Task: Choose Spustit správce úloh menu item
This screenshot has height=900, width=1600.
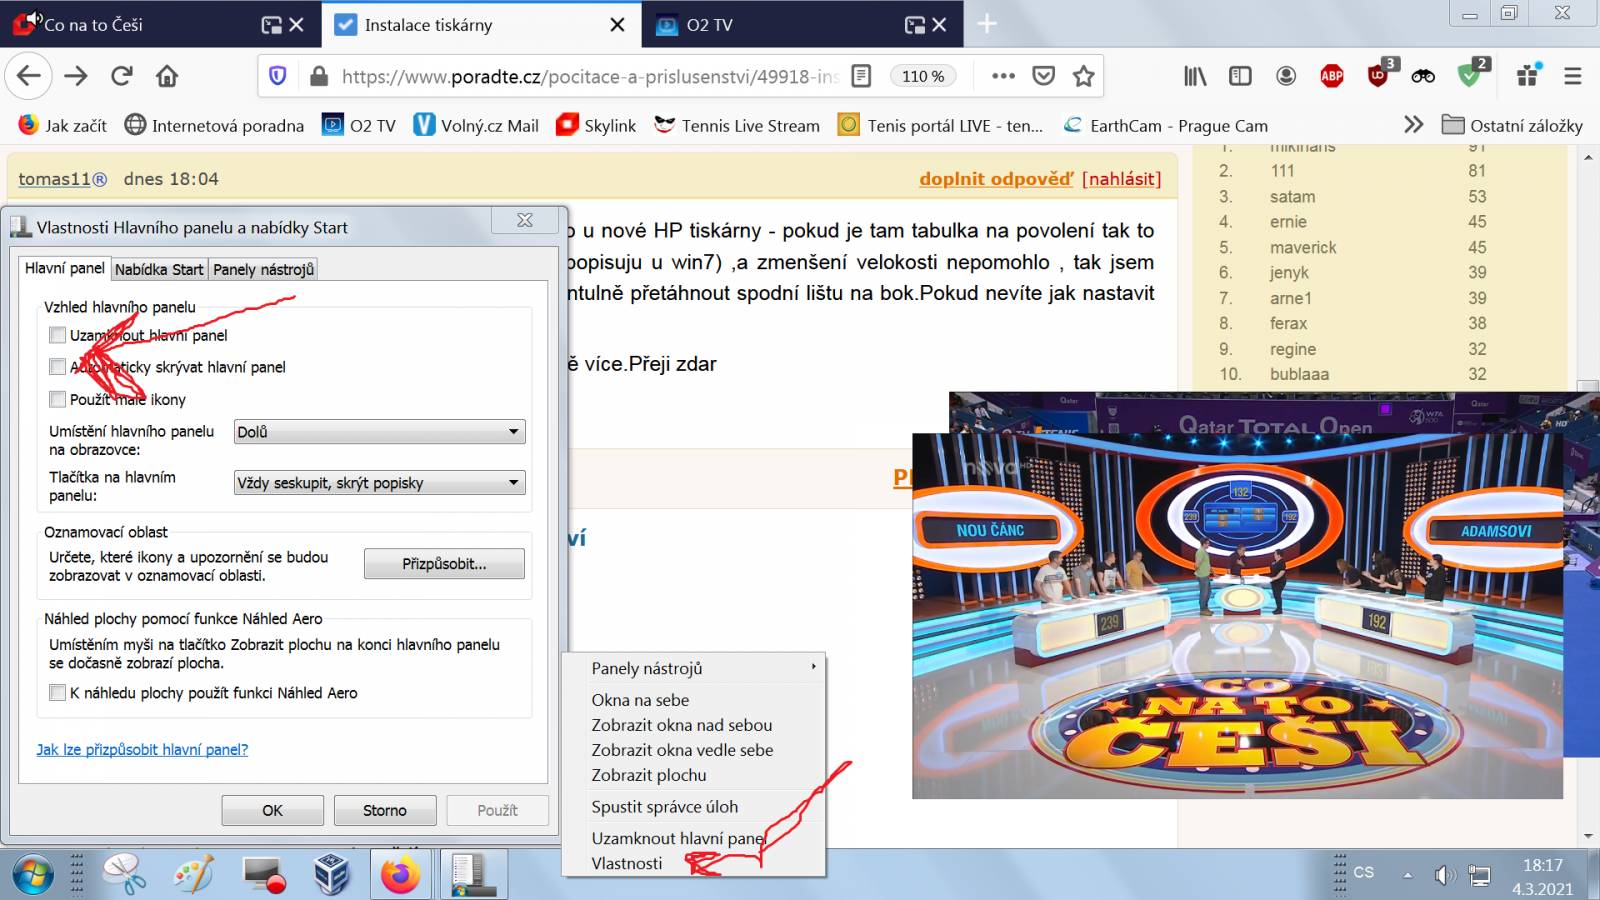Action: click(665, 807)
